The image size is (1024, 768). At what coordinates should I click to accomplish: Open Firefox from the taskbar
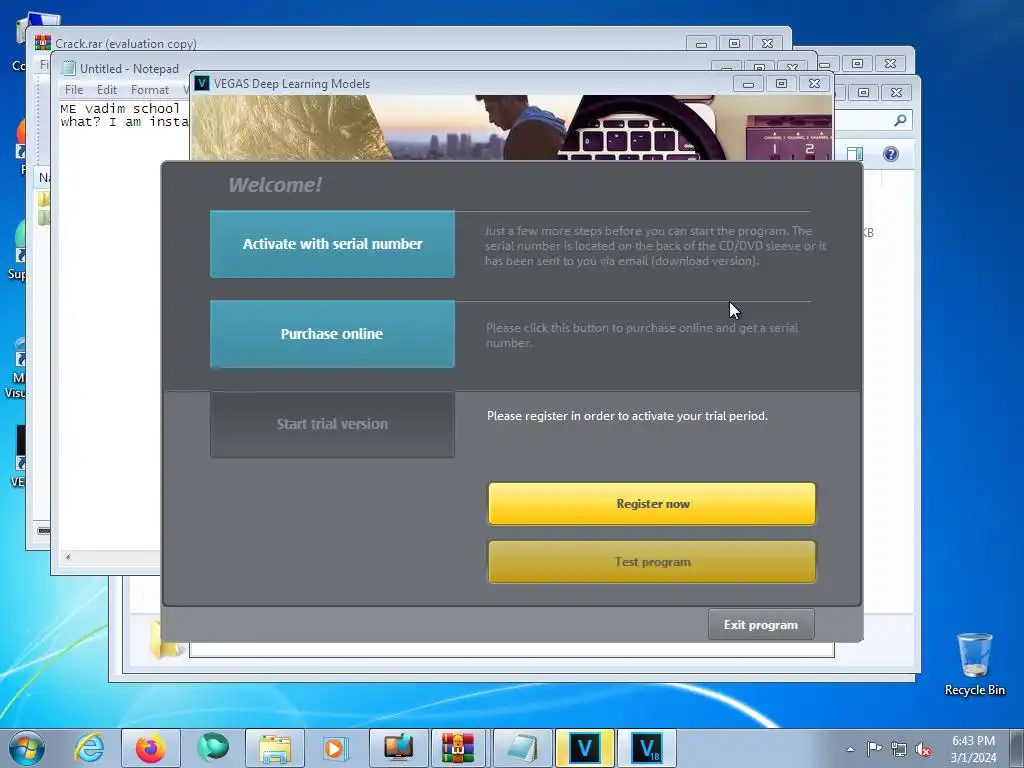point(150,748)
